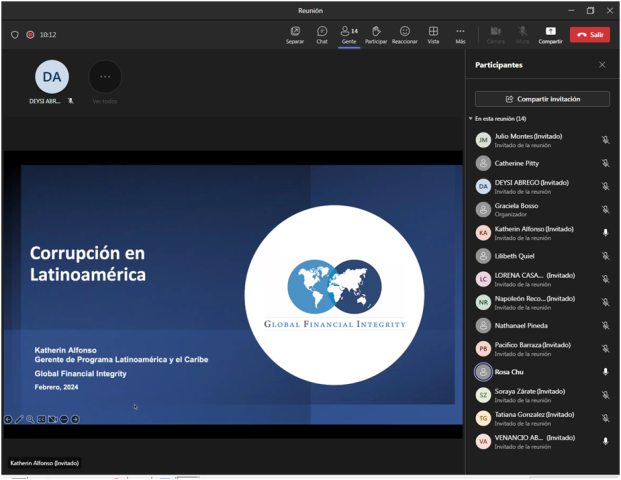The image size is (621, 480).
Task: Click the SZ avatar of Soraya Zárate
Action: 483,395
